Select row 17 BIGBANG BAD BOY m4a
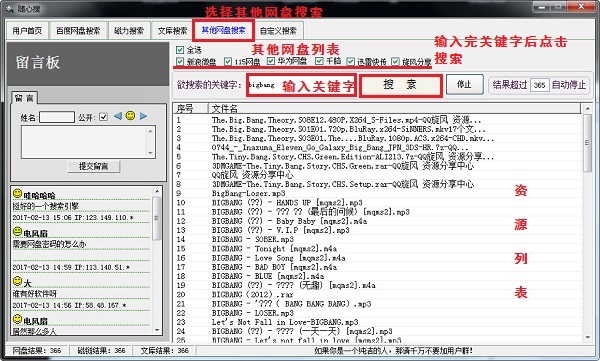This screenshot has height=361, width=600. tap(377, 267)
